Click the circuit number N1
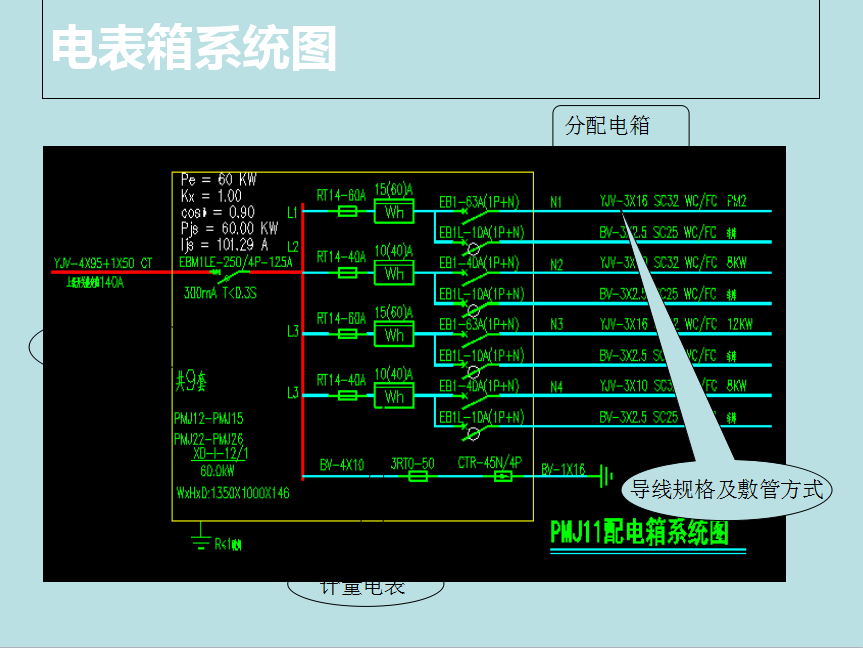 (556, 202)
